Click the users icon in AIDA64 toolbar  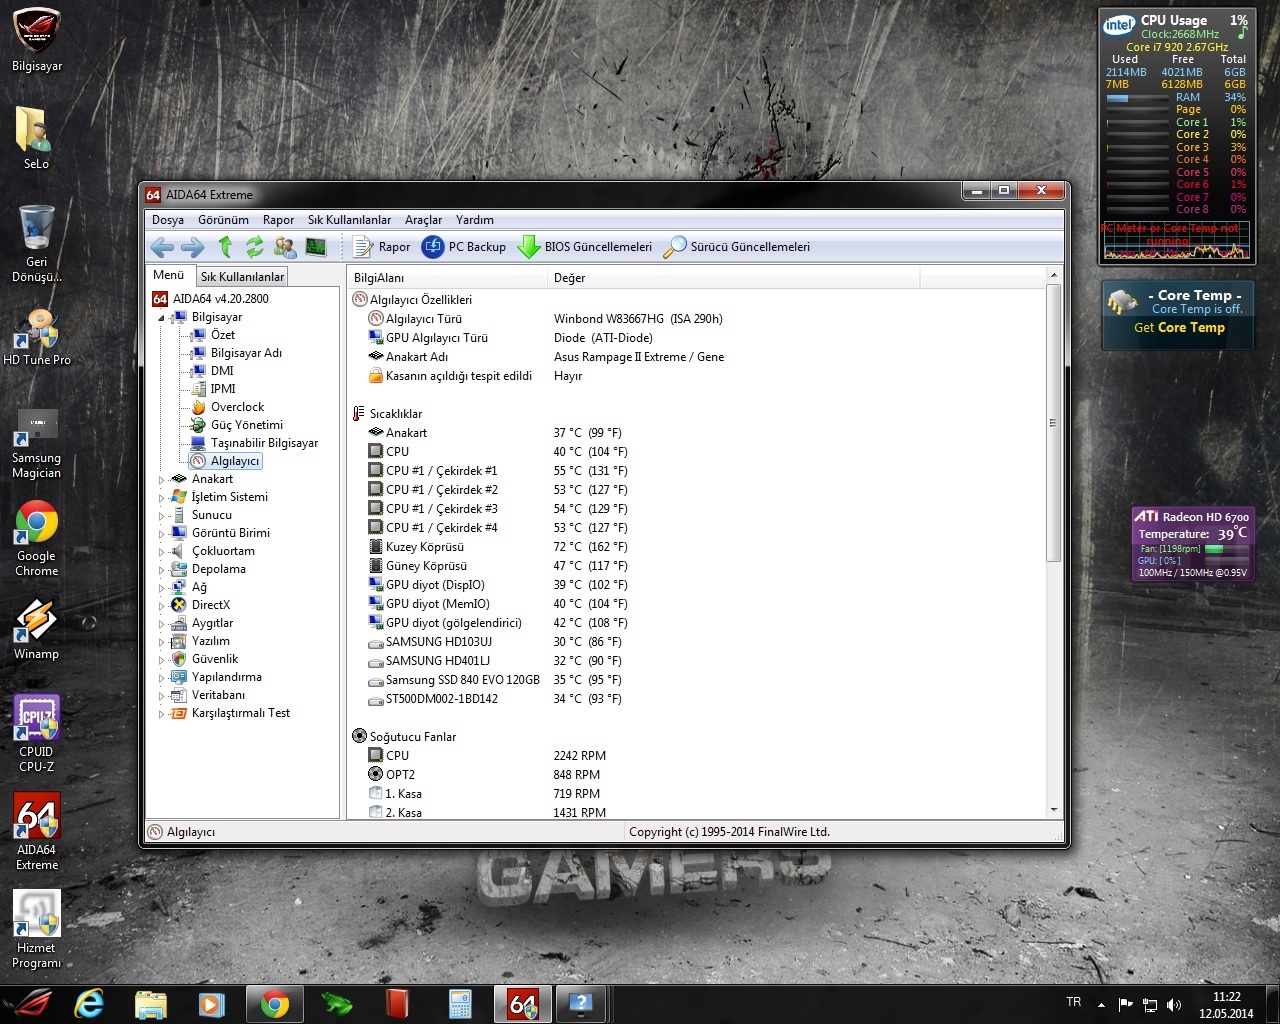point(285,246)
